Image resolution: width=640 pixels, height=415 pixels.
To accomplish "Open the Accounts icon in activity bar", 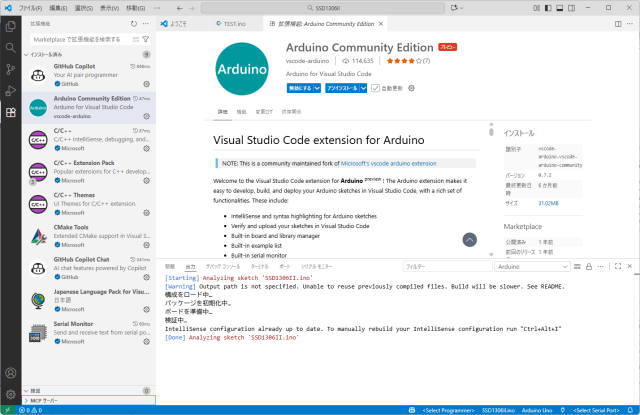I will (11, 371).
